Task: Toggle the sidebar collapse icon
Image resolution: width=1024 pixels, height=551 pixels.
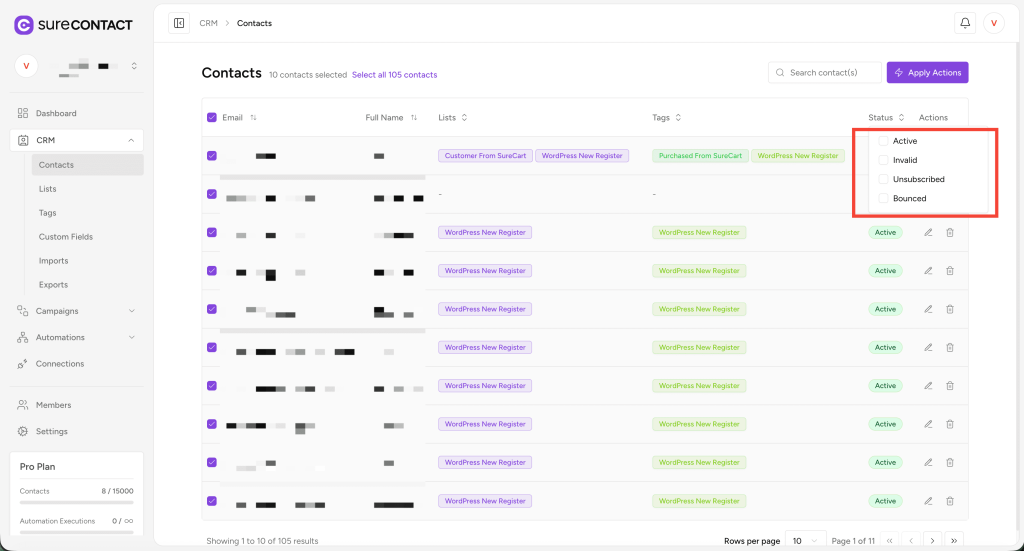Action: tap(179, 23)
